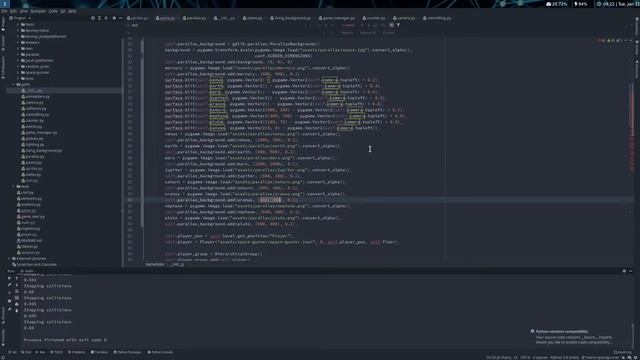Open Problems tool window

(x=77, y=352)
